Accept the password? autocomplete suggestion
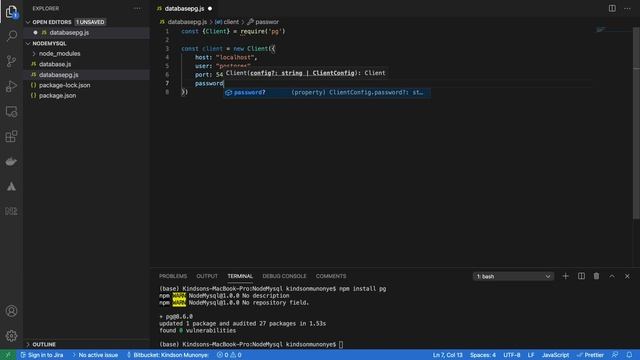 click(326, 92)
